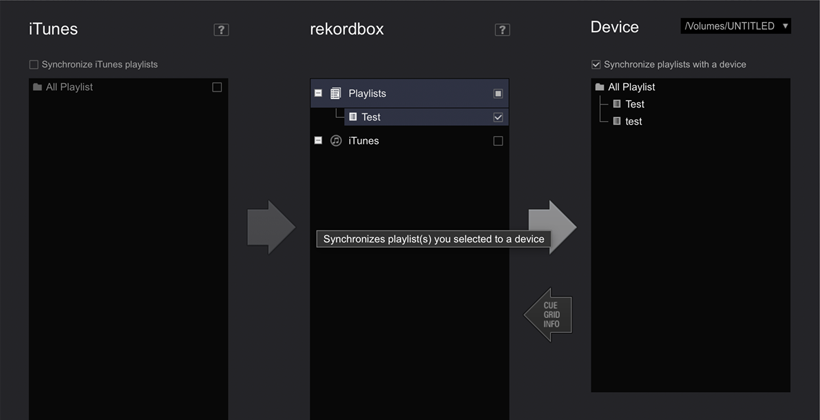Enable Synchronize iTunes playlists checkbox
The image size is (820, 420).
(34, 65)
